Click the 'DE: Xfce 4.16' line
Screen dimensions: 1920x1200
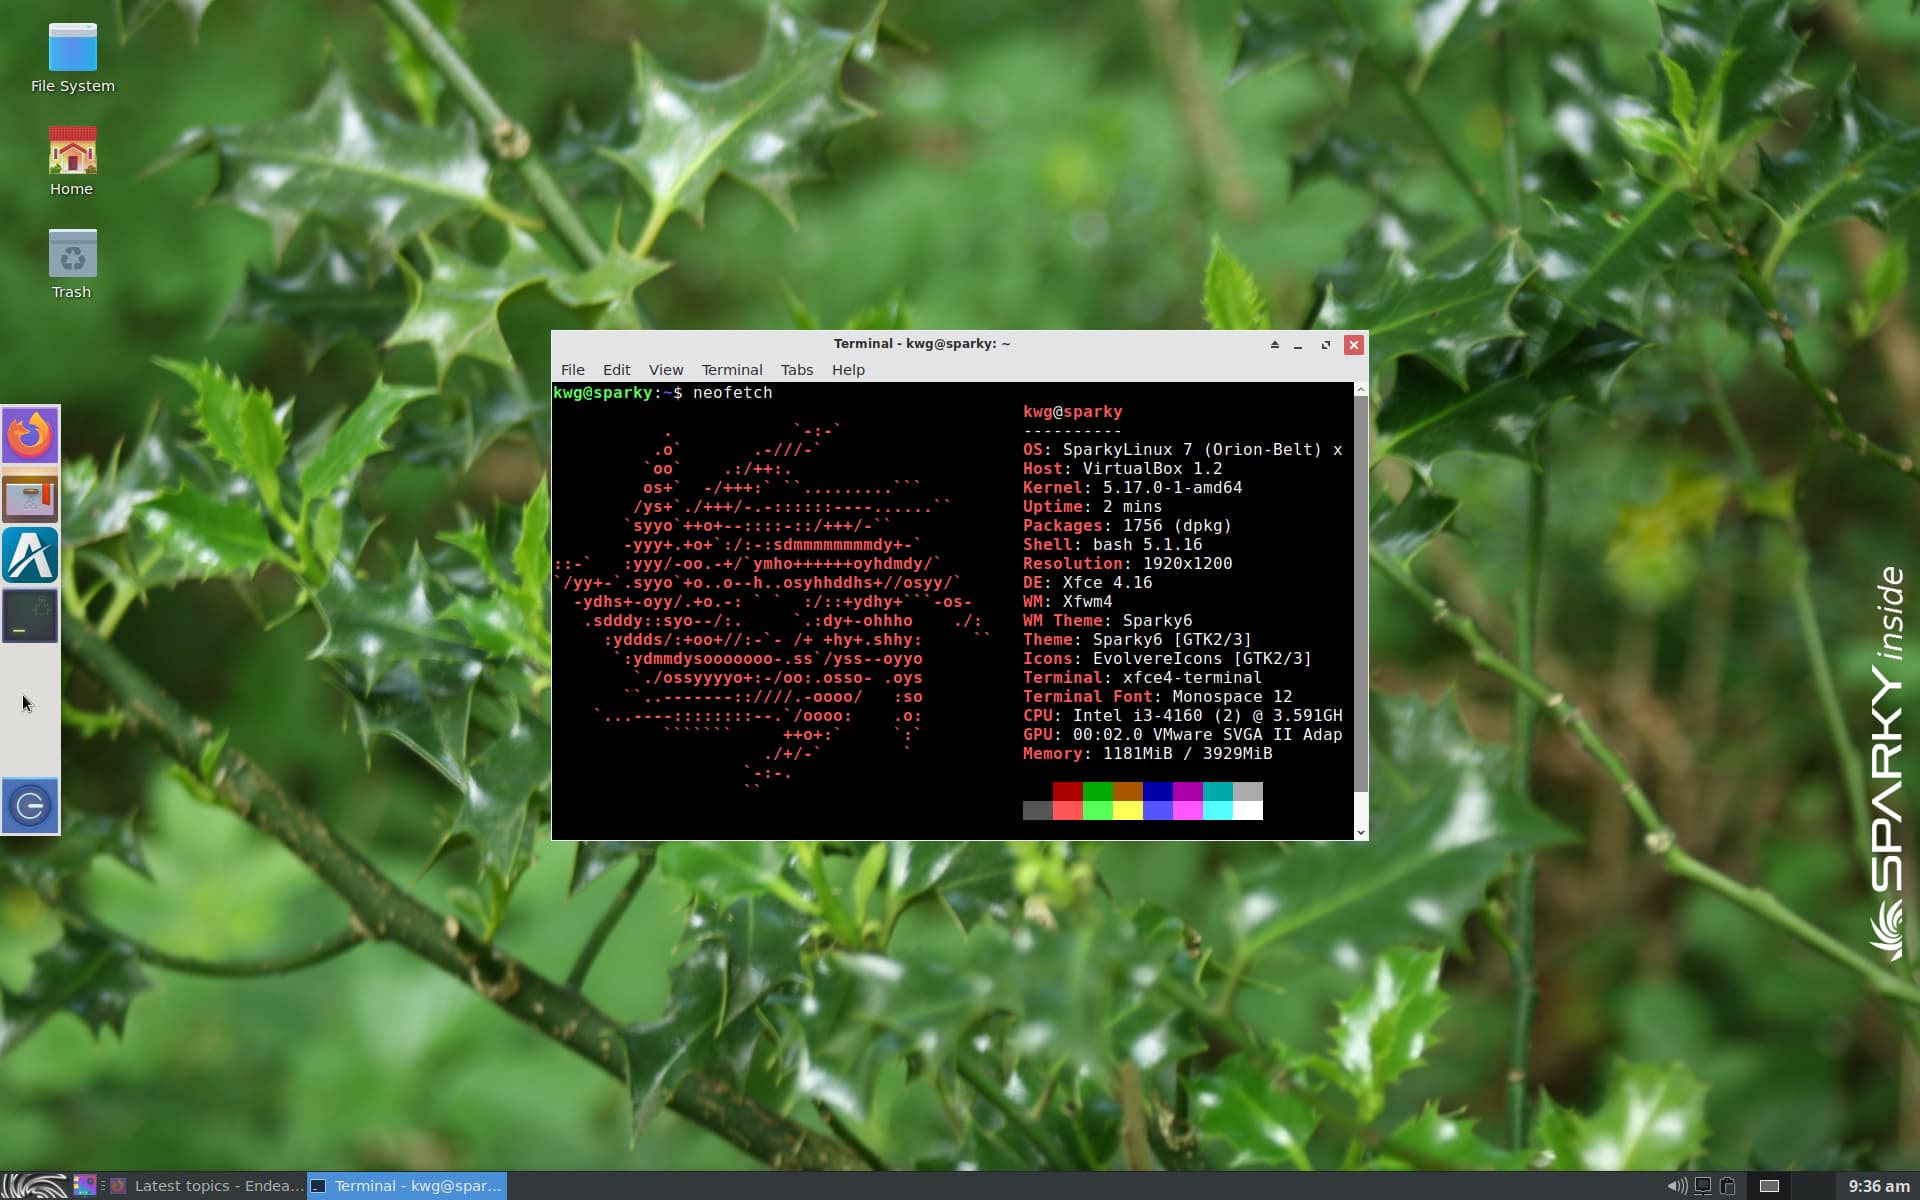(1087, 583)
